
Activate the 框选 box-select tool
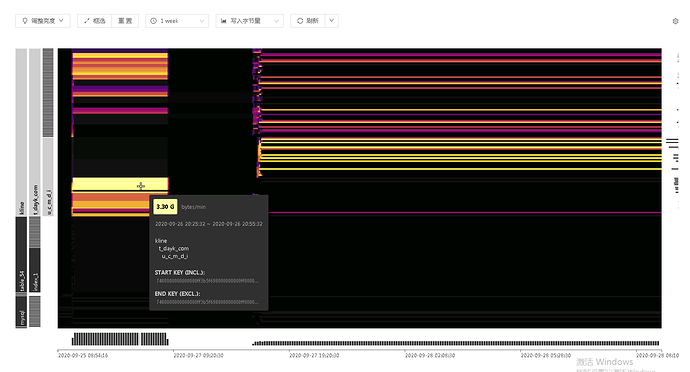tap(94, 21)
